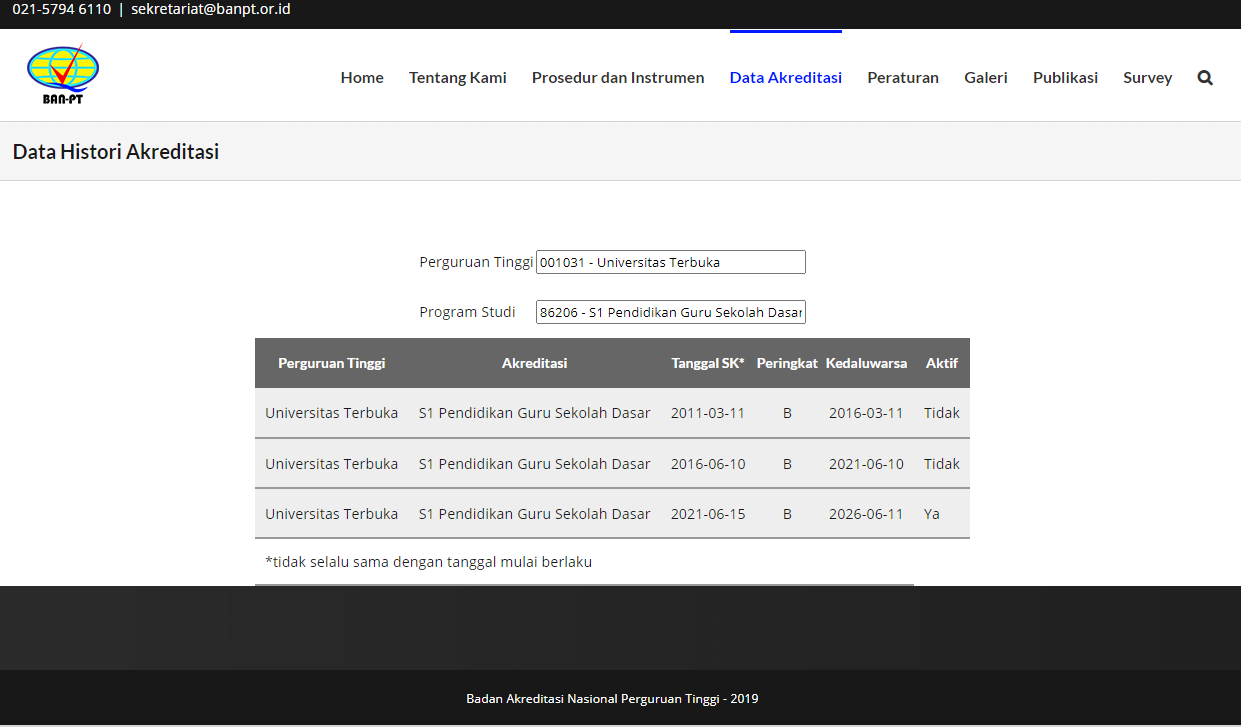Open the Peraturan menu
The height and width of the screenshot is (727, 1241).
click(903, 77)
